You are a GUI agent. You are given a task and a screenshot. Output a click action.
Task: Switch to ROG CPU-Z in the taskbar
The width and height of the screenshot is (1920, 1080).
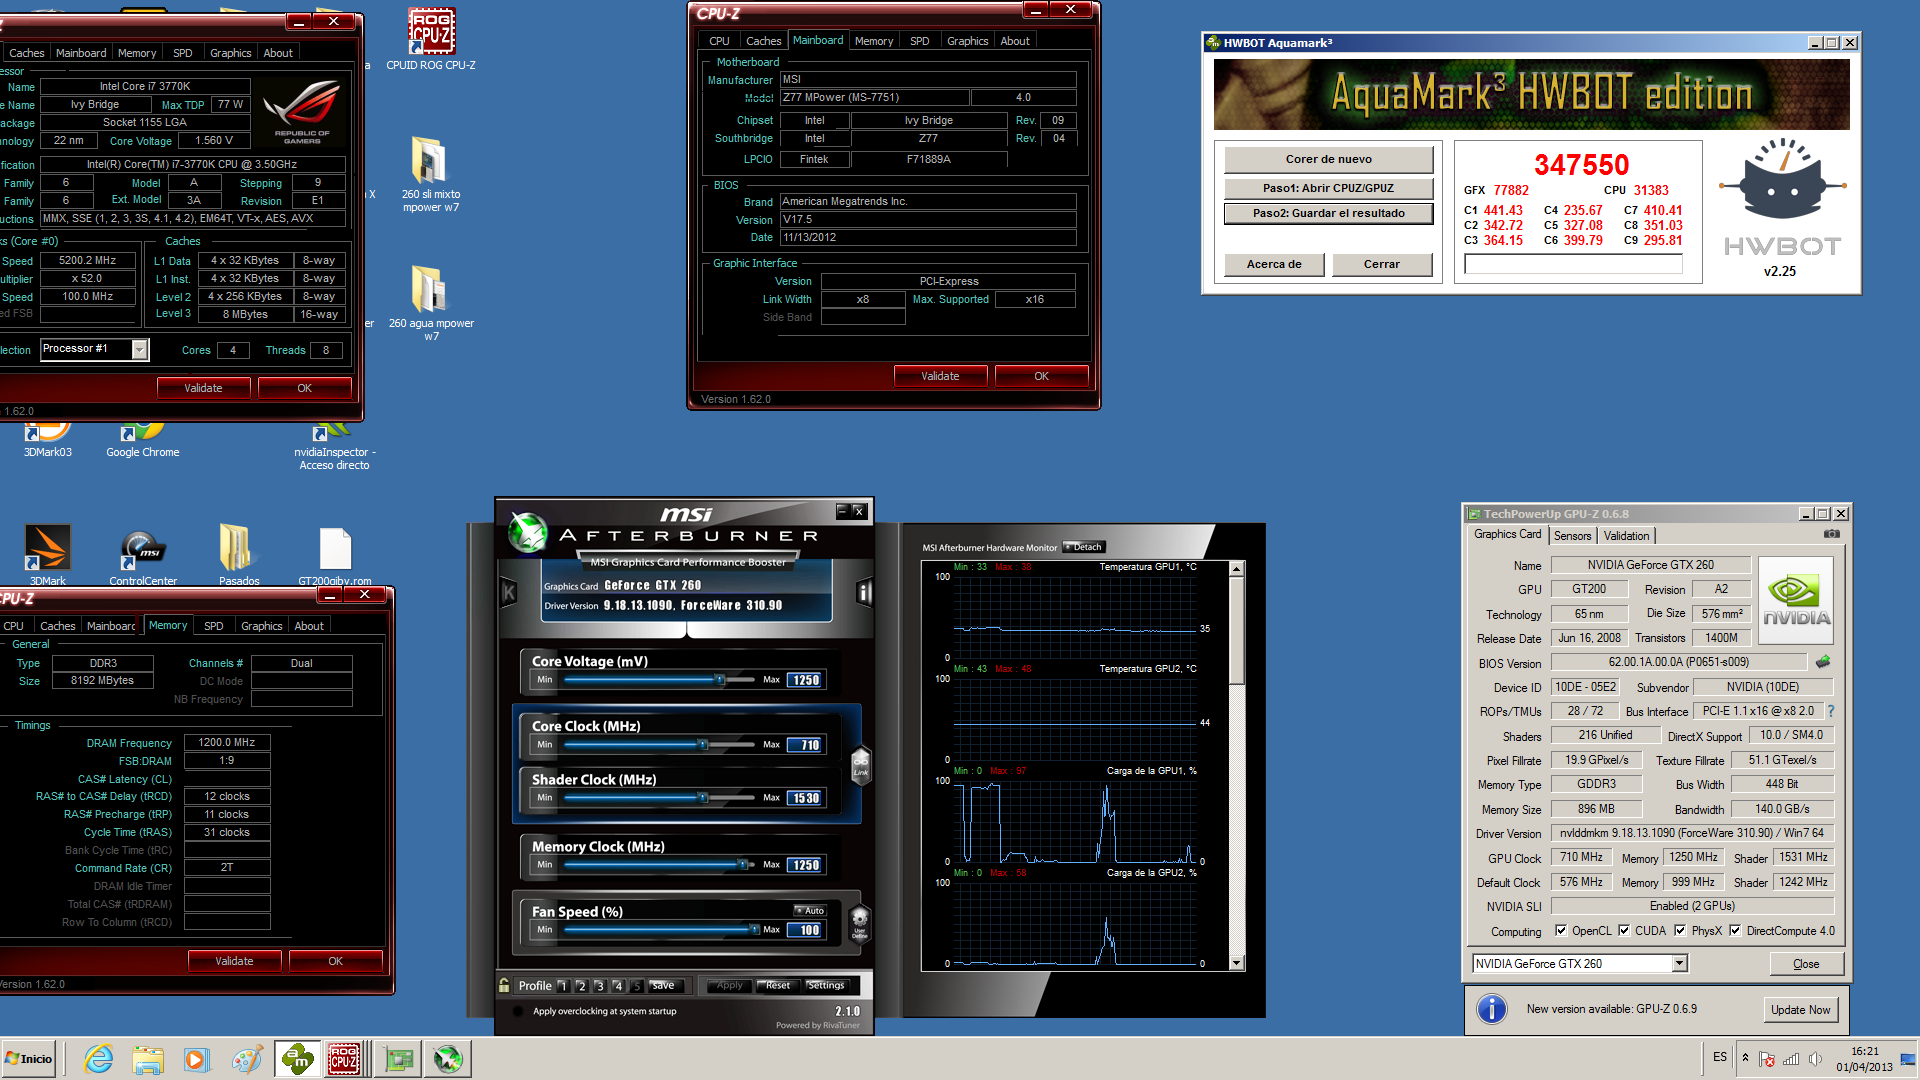[344, 1059]
